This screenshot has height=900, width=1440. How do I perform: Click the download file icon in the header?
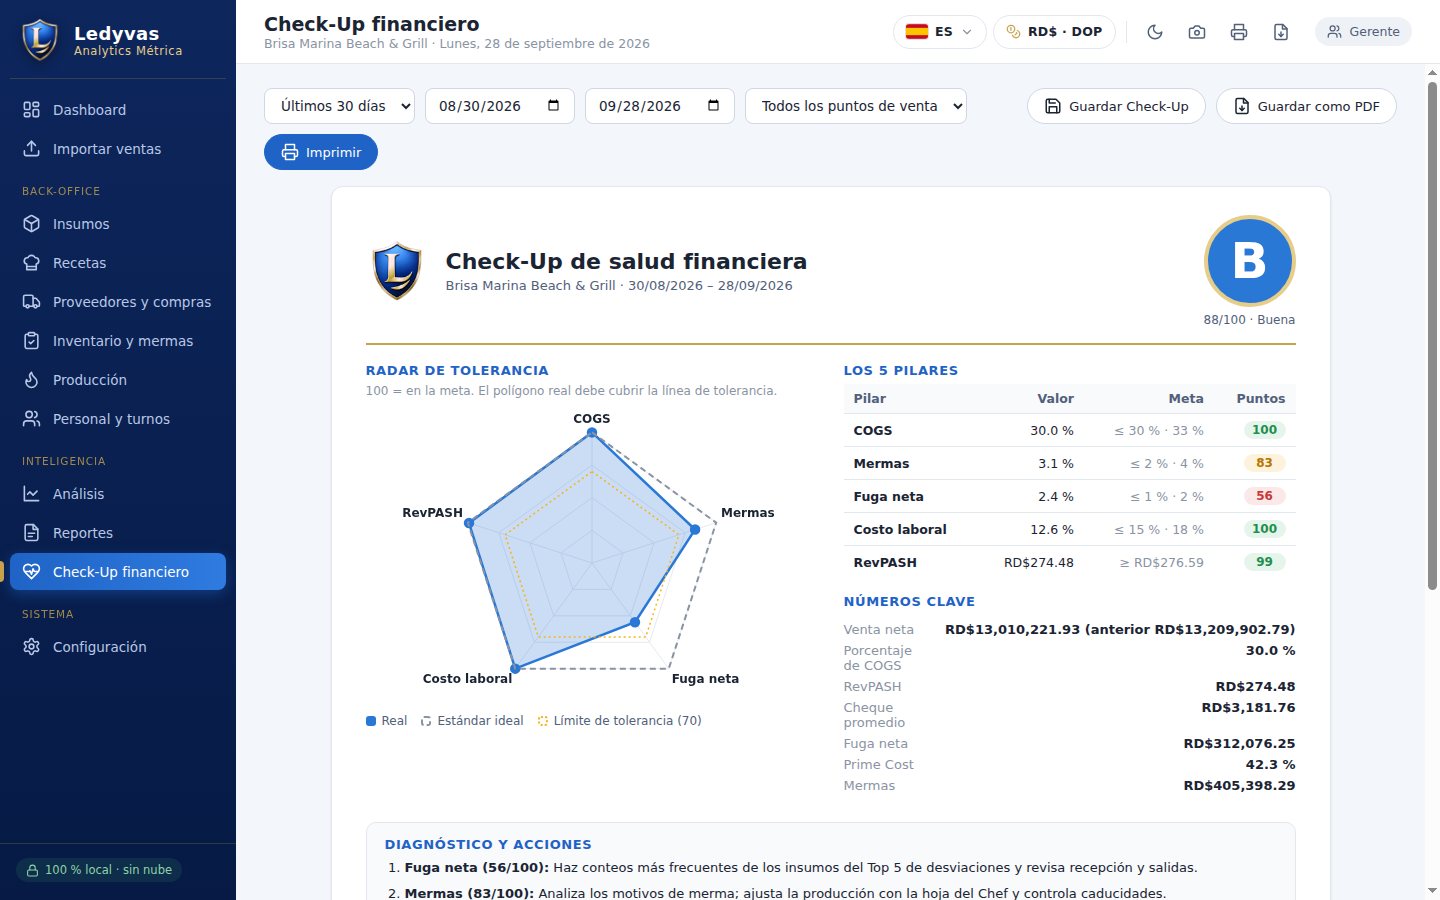click(1281, 32)
